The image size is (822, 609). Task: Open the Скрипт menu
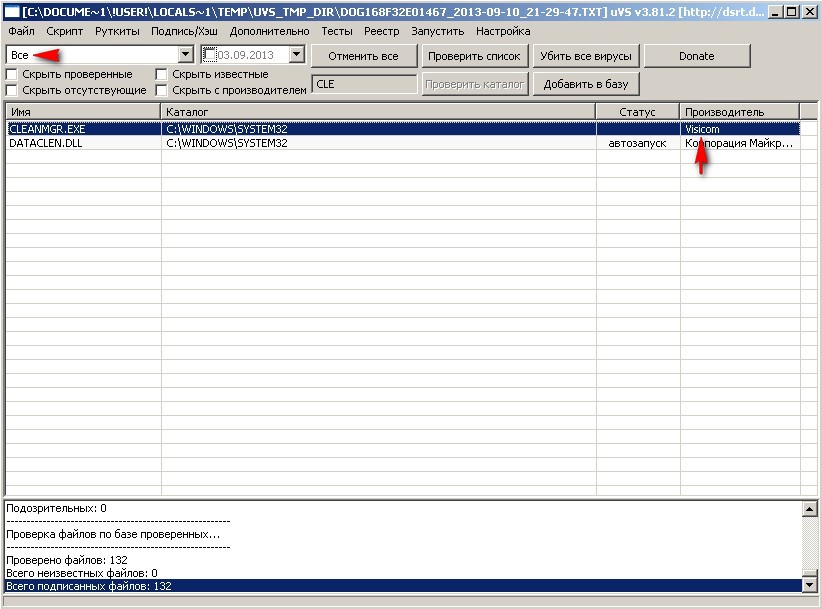click(64, 31)
